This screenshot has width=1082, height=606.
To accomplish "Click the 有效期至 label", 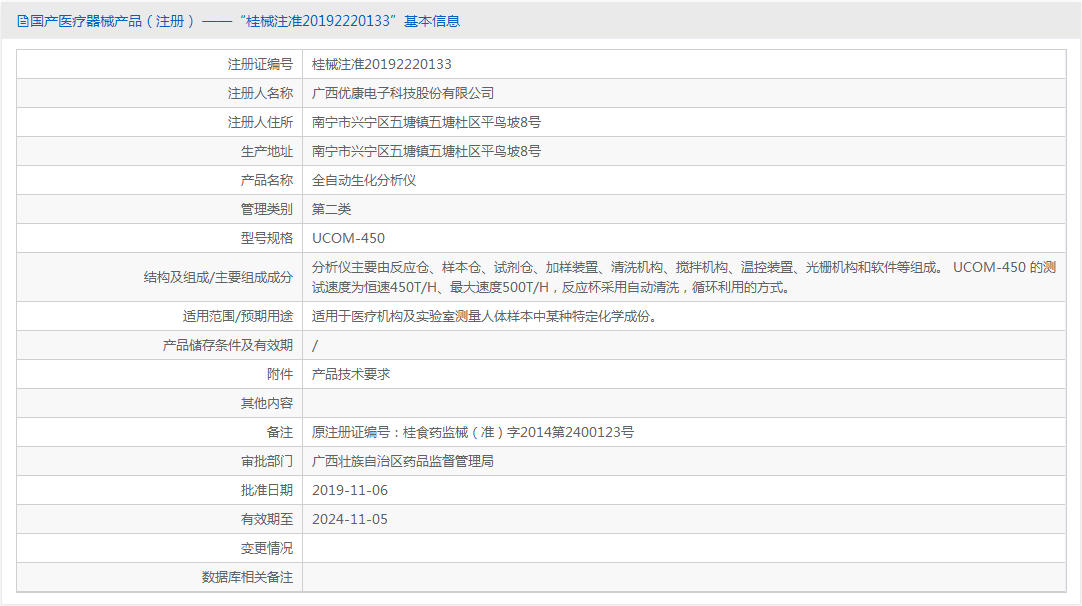I will pos(266,519).
